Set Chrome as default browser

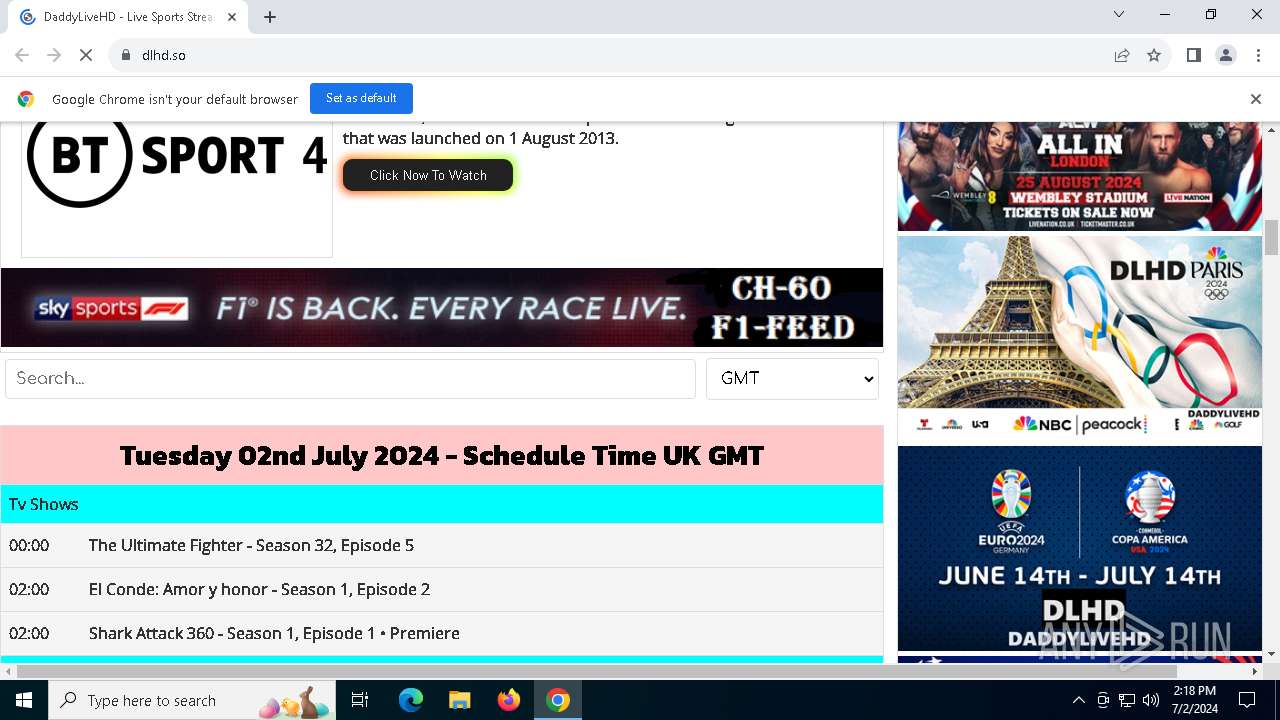[361, 98]
